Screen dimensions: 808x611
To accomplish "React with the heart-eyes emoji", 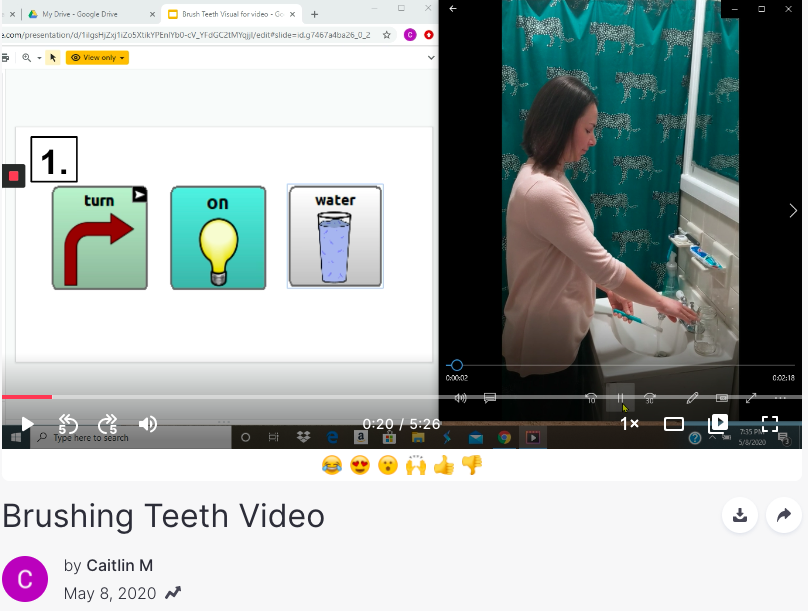I will (359, 465).
